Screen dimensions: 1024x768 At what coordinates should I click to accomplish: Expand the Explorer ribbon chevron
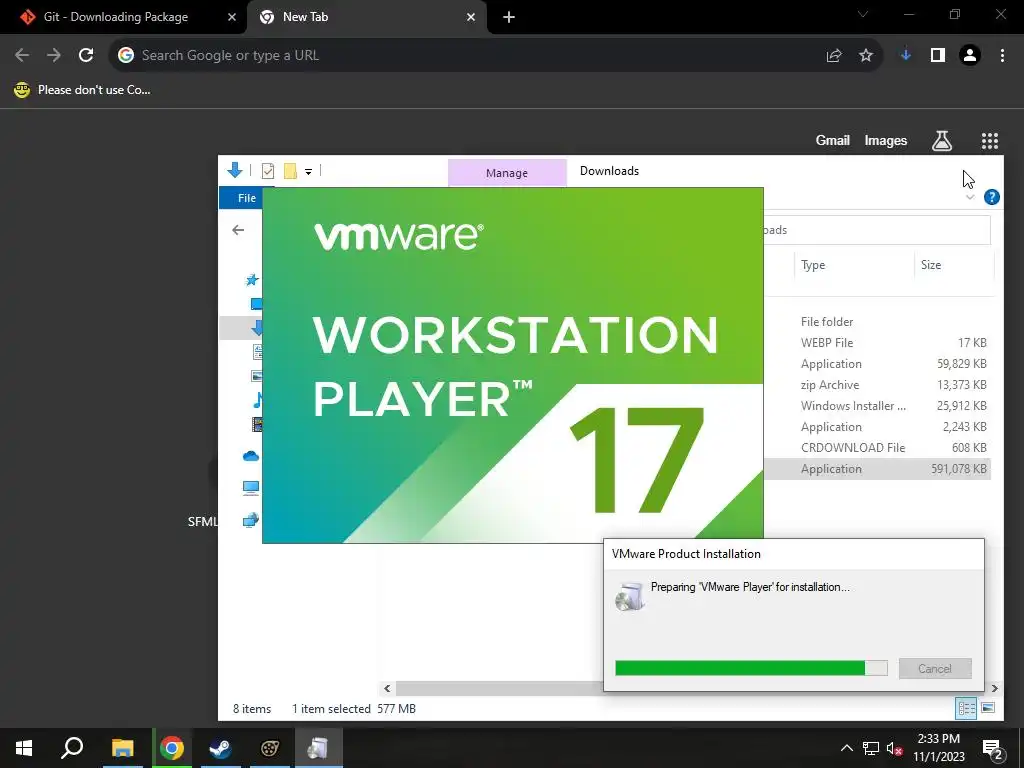point(970,197)
